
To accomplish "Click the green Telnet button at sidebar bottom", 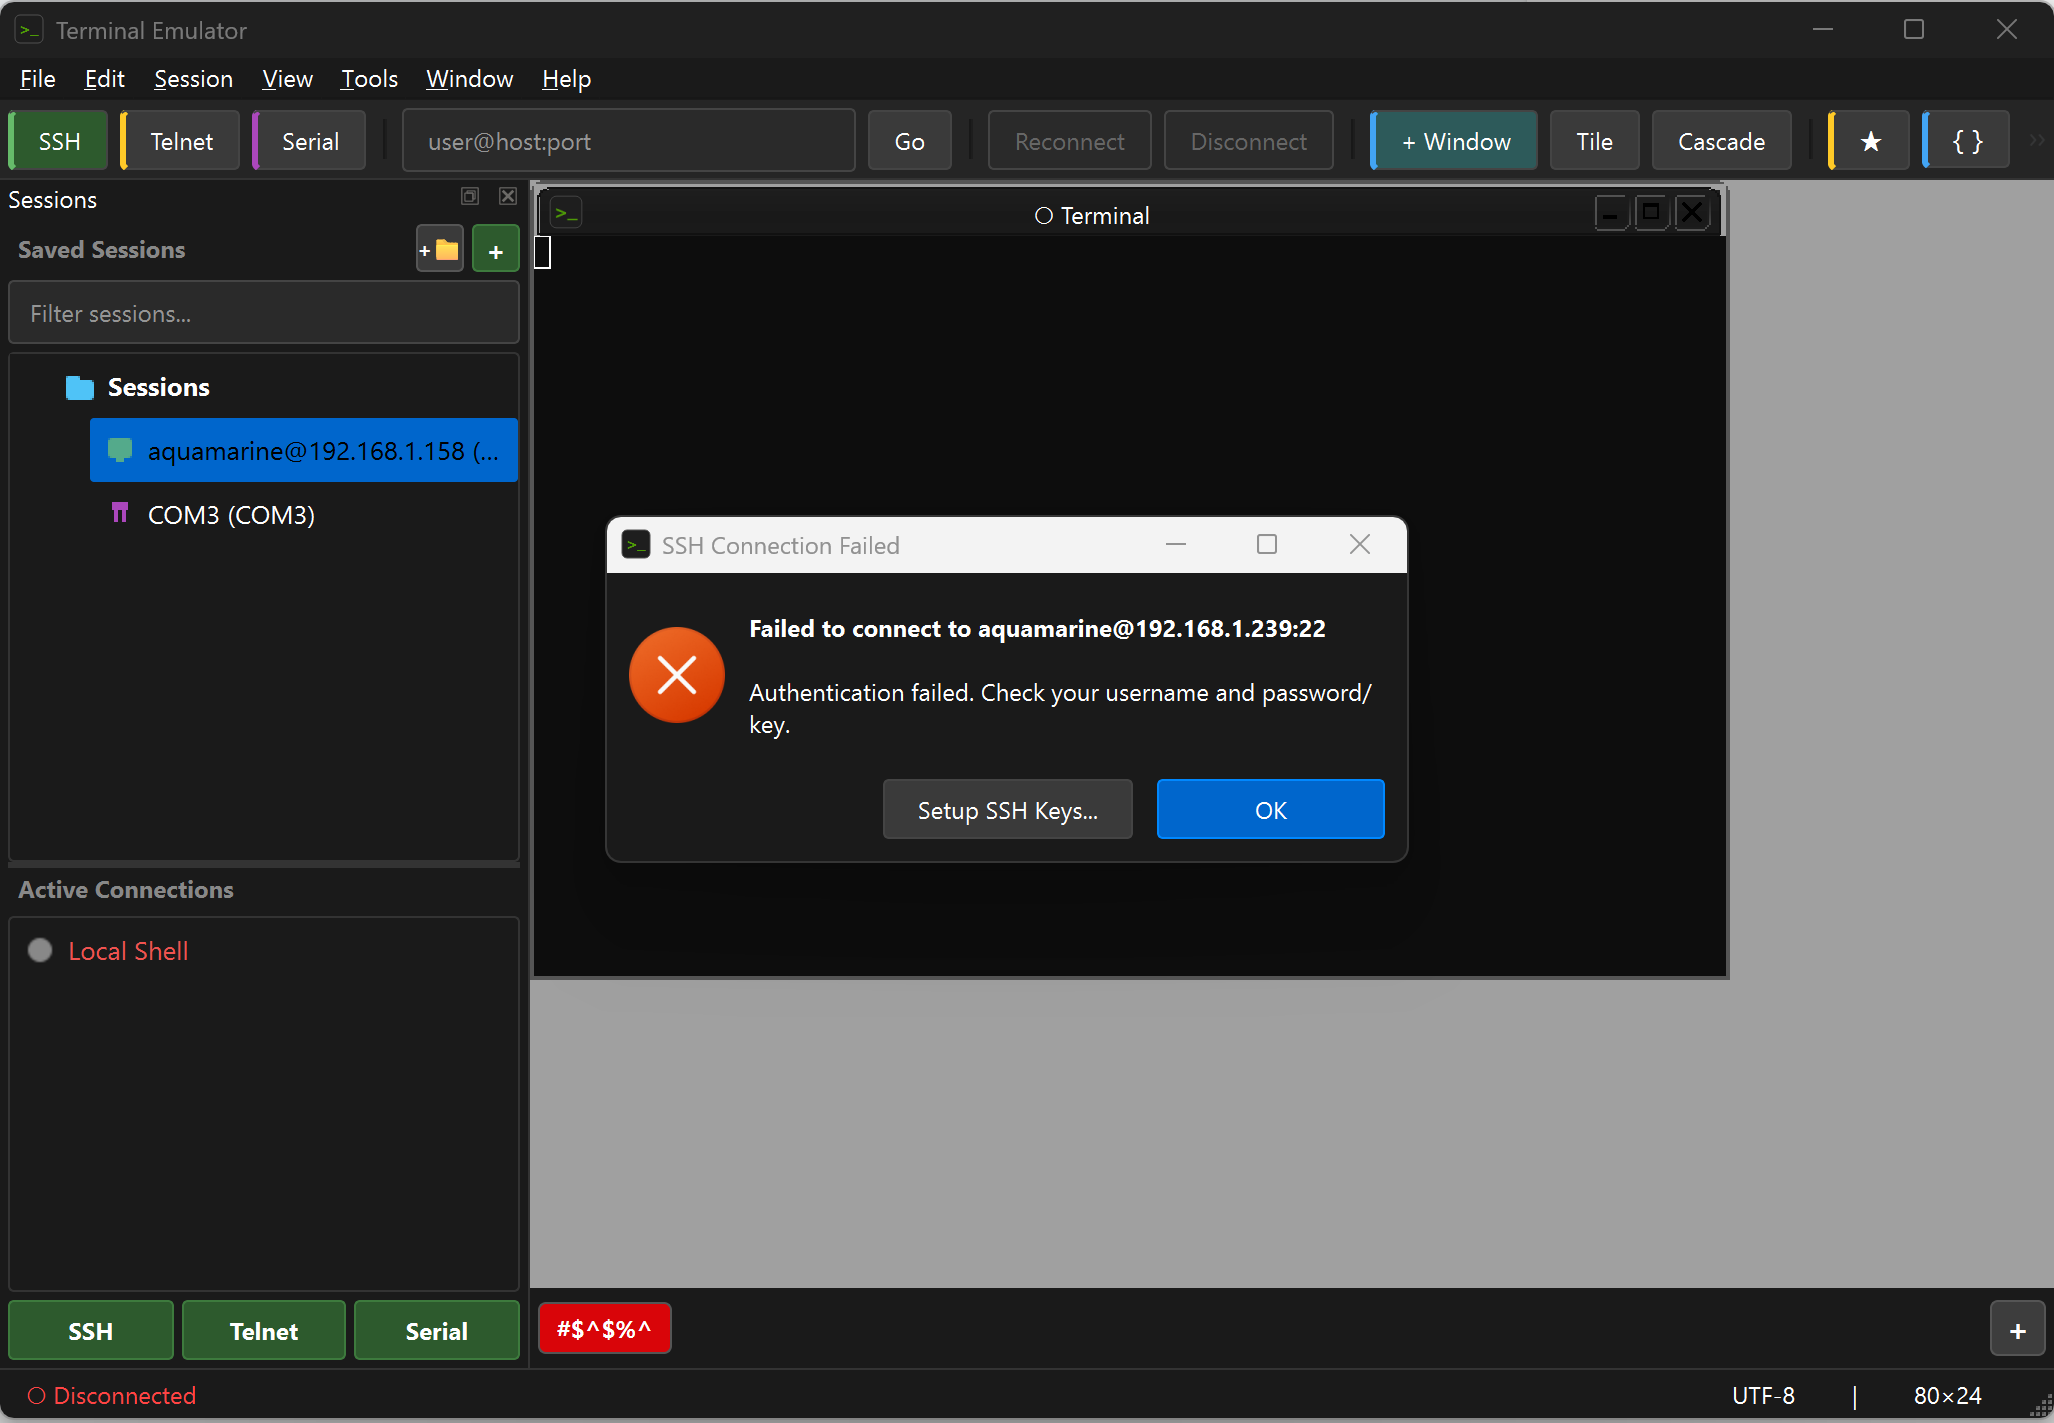I will [x=264, y=1330].
